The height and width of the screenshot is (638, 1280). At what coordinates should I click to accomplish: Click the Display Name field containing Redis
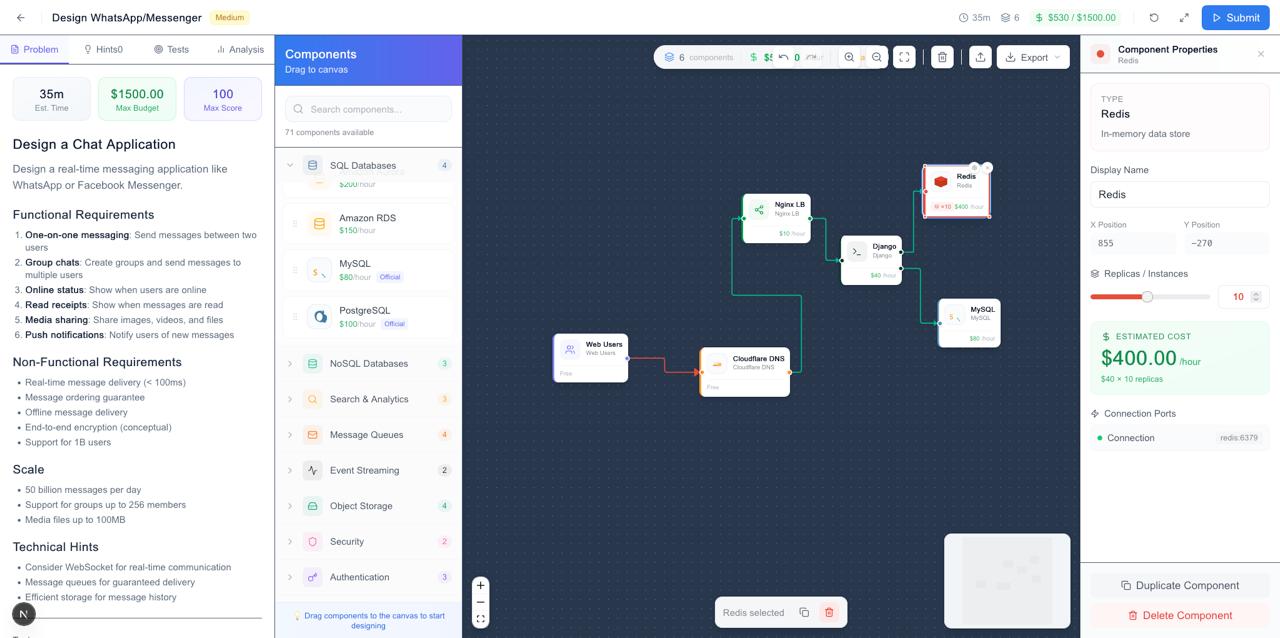tap(1180, 194)
